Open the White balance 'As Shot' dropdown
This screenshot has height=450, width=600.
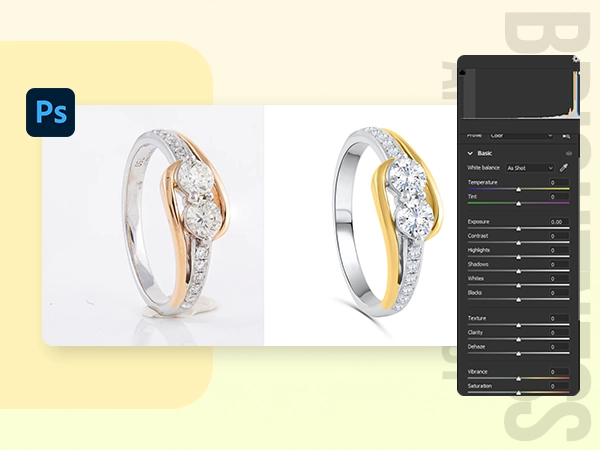[x=530, y=168]
